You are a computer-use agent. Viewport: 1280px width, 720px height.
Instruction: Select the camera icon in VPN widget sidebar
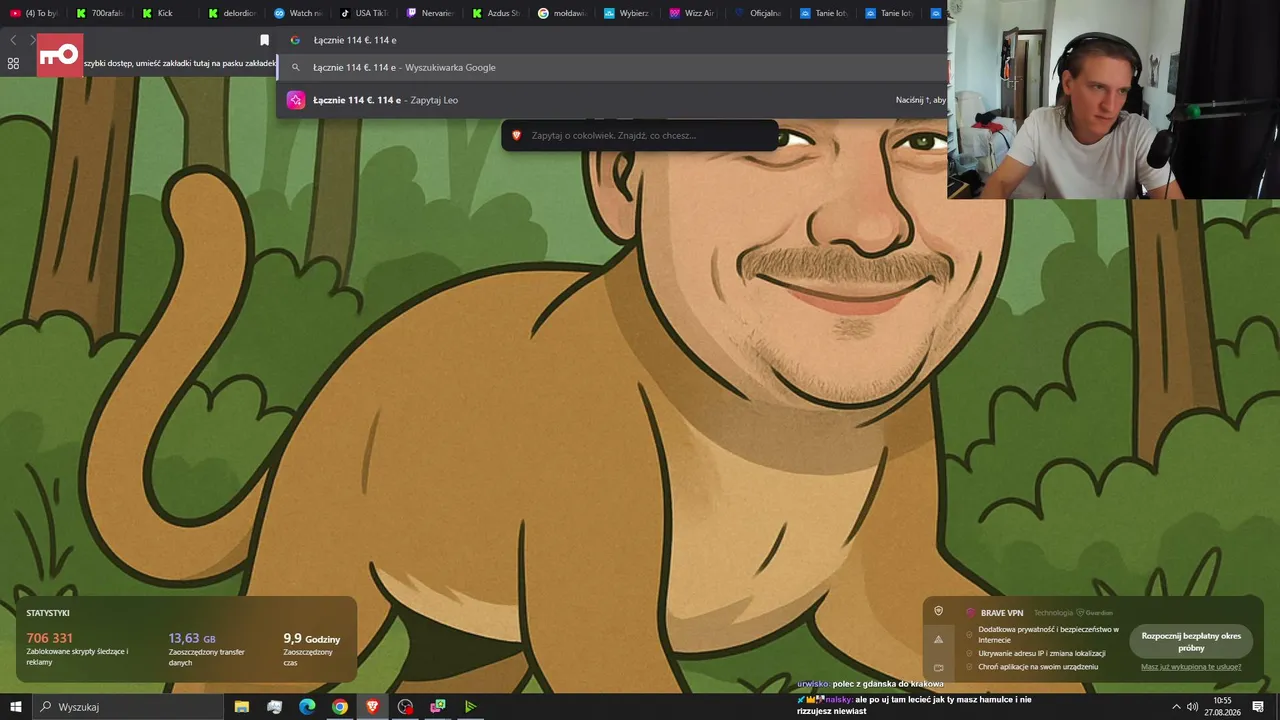click(x=938, y=667)
